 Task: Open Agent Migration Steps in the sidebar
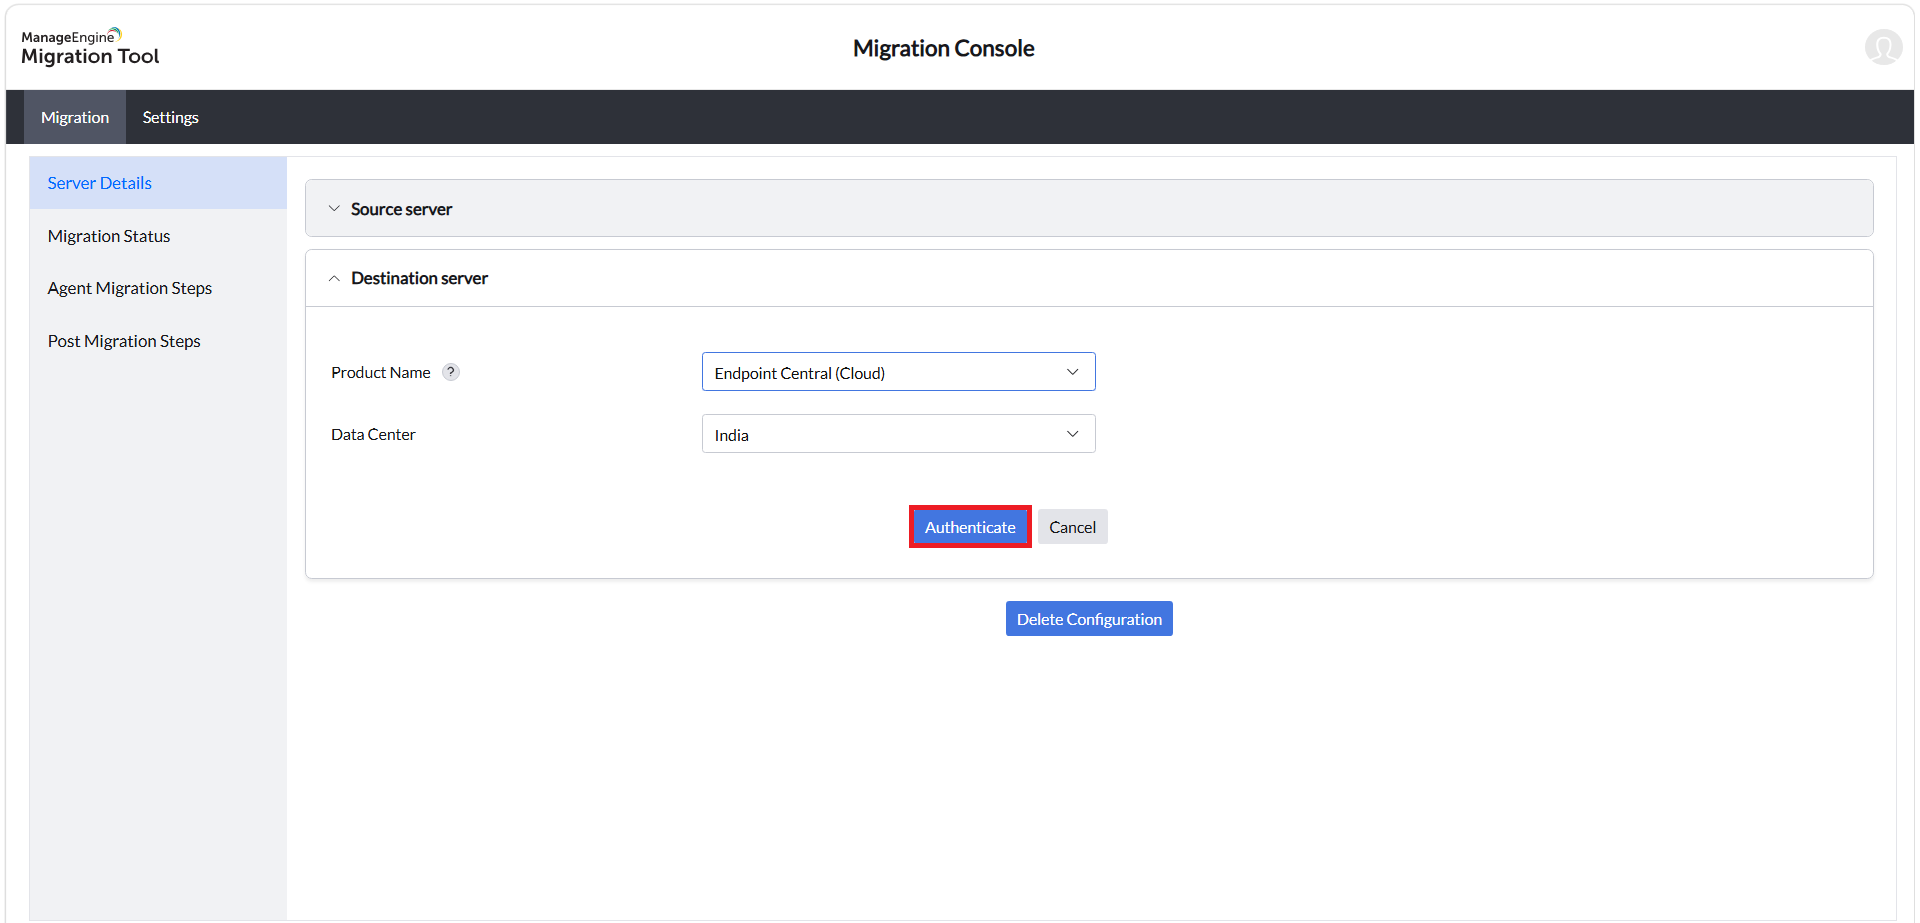tap(158, 288)
